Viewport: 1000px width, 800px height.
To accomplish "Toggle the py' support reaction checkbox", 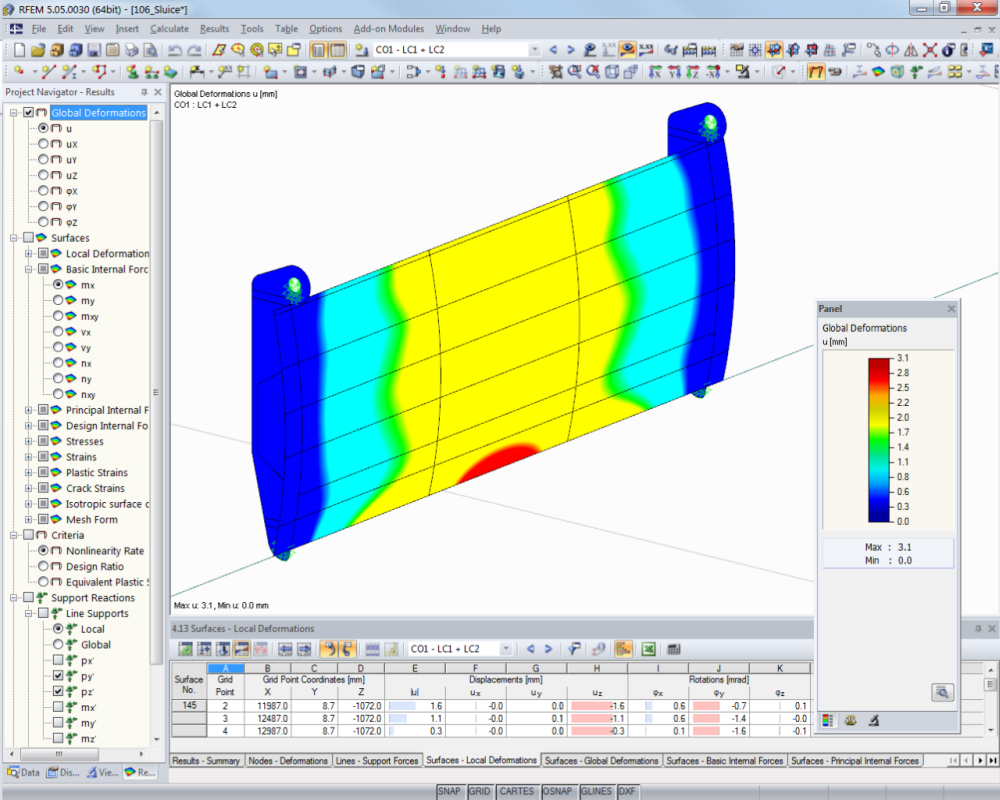I will [58, 676].
